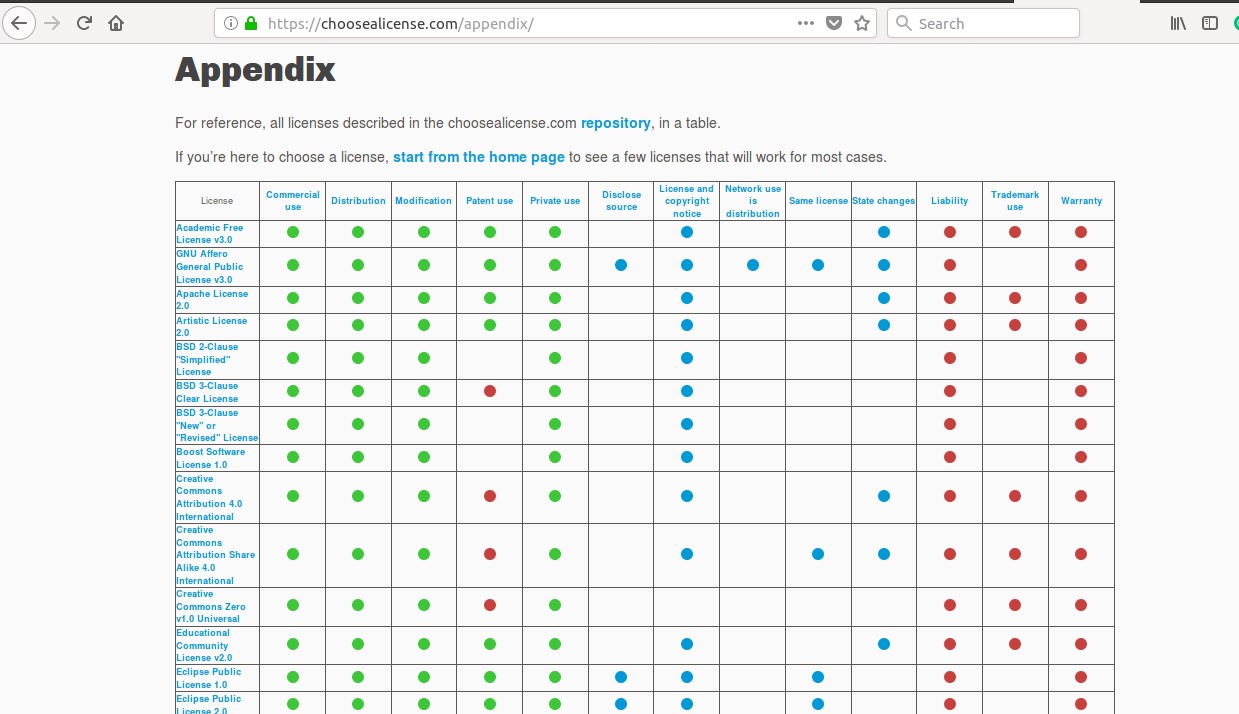Click GNU Affero Network use blue dot
This screenshot has height=714, width=1239.
pos(753,265)
